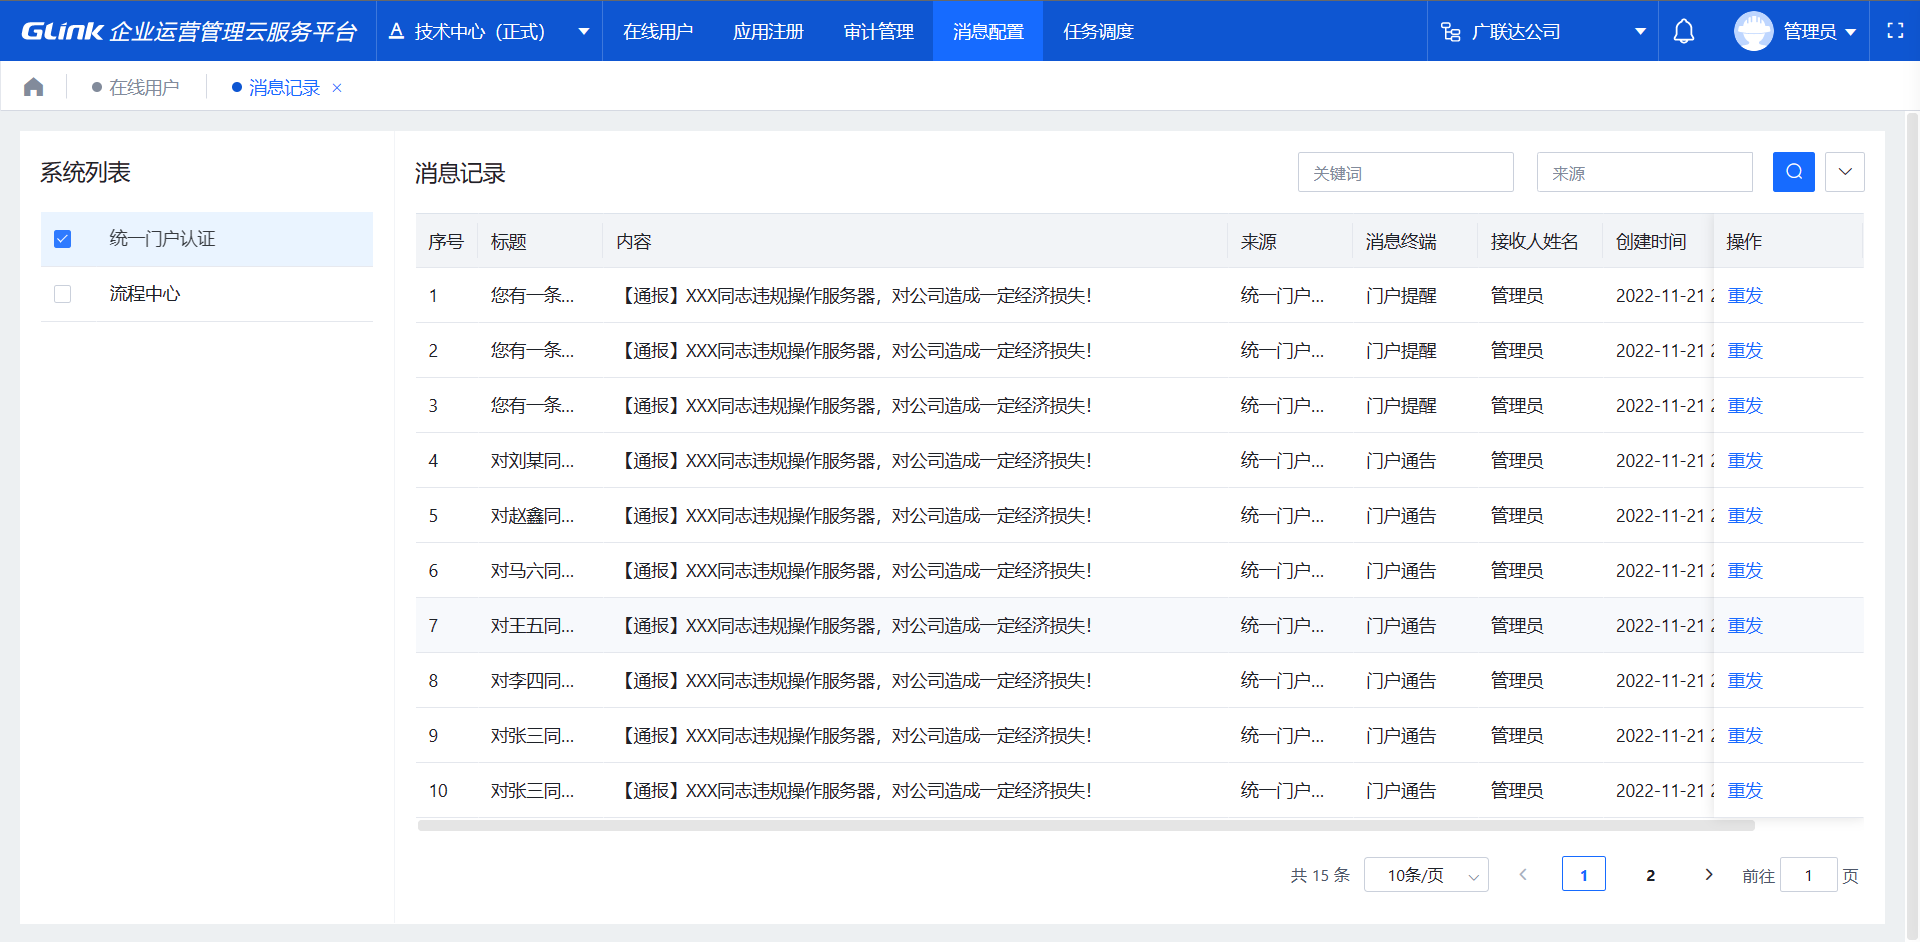Resend message 对刘某同... row 4
This screenshot has height=942, width=1920.
point(1745,461)
